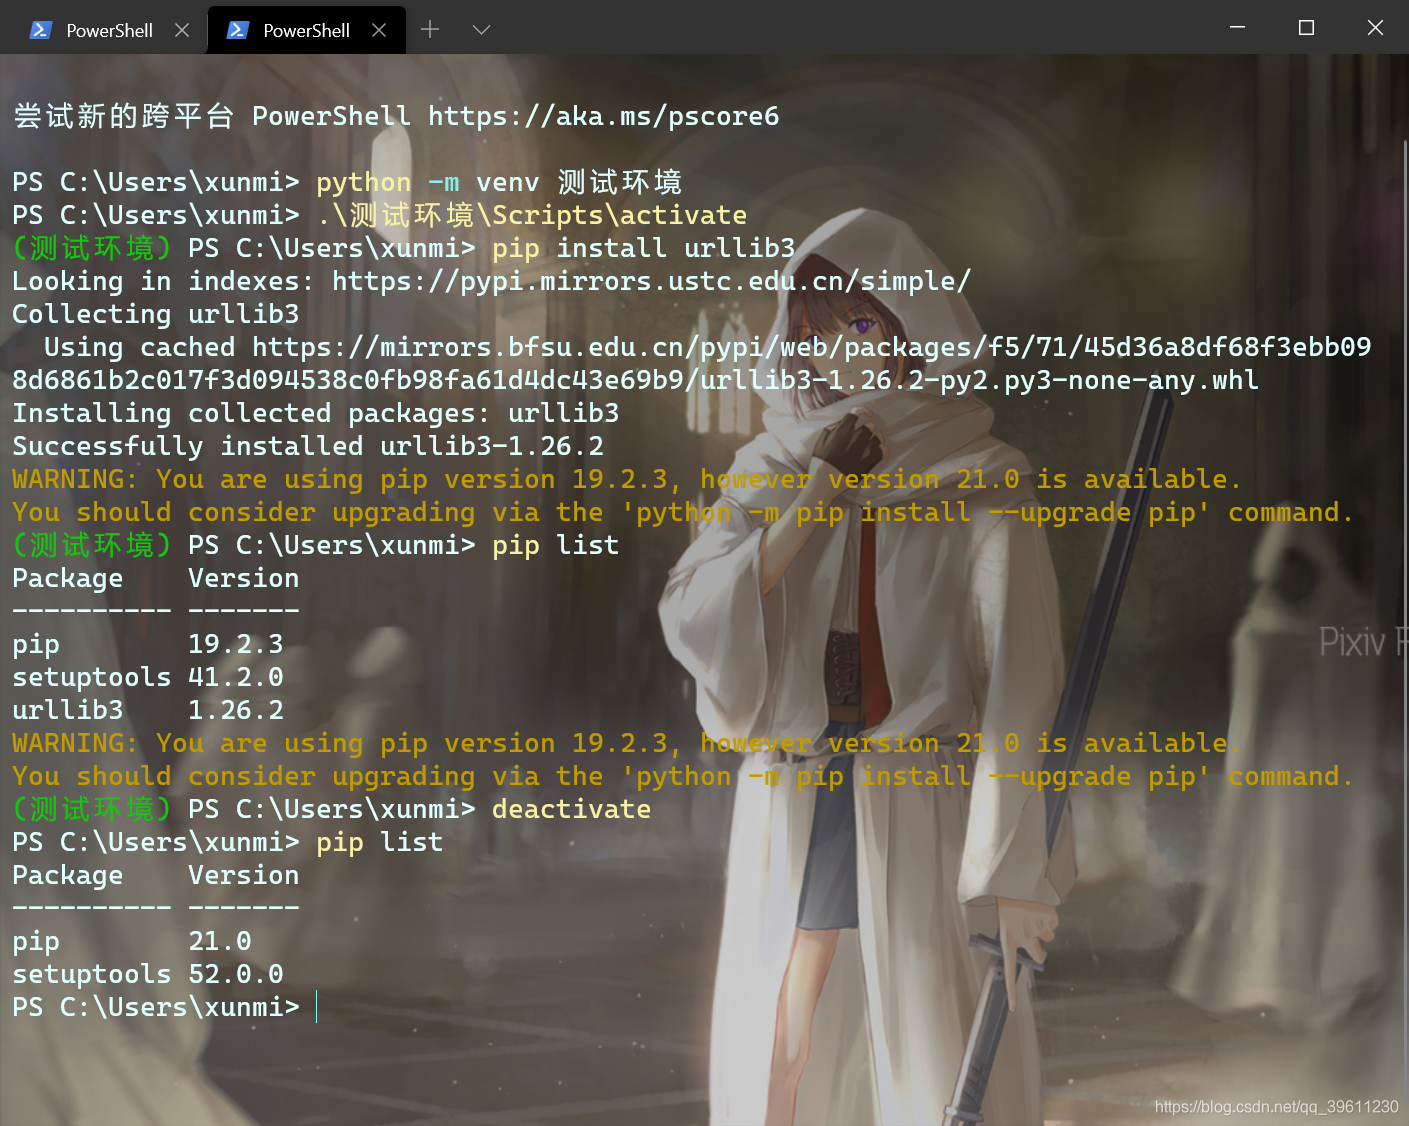
Task: Click the pypi.mirrors.ustc.edu.cn index URL
Action: 651,281
